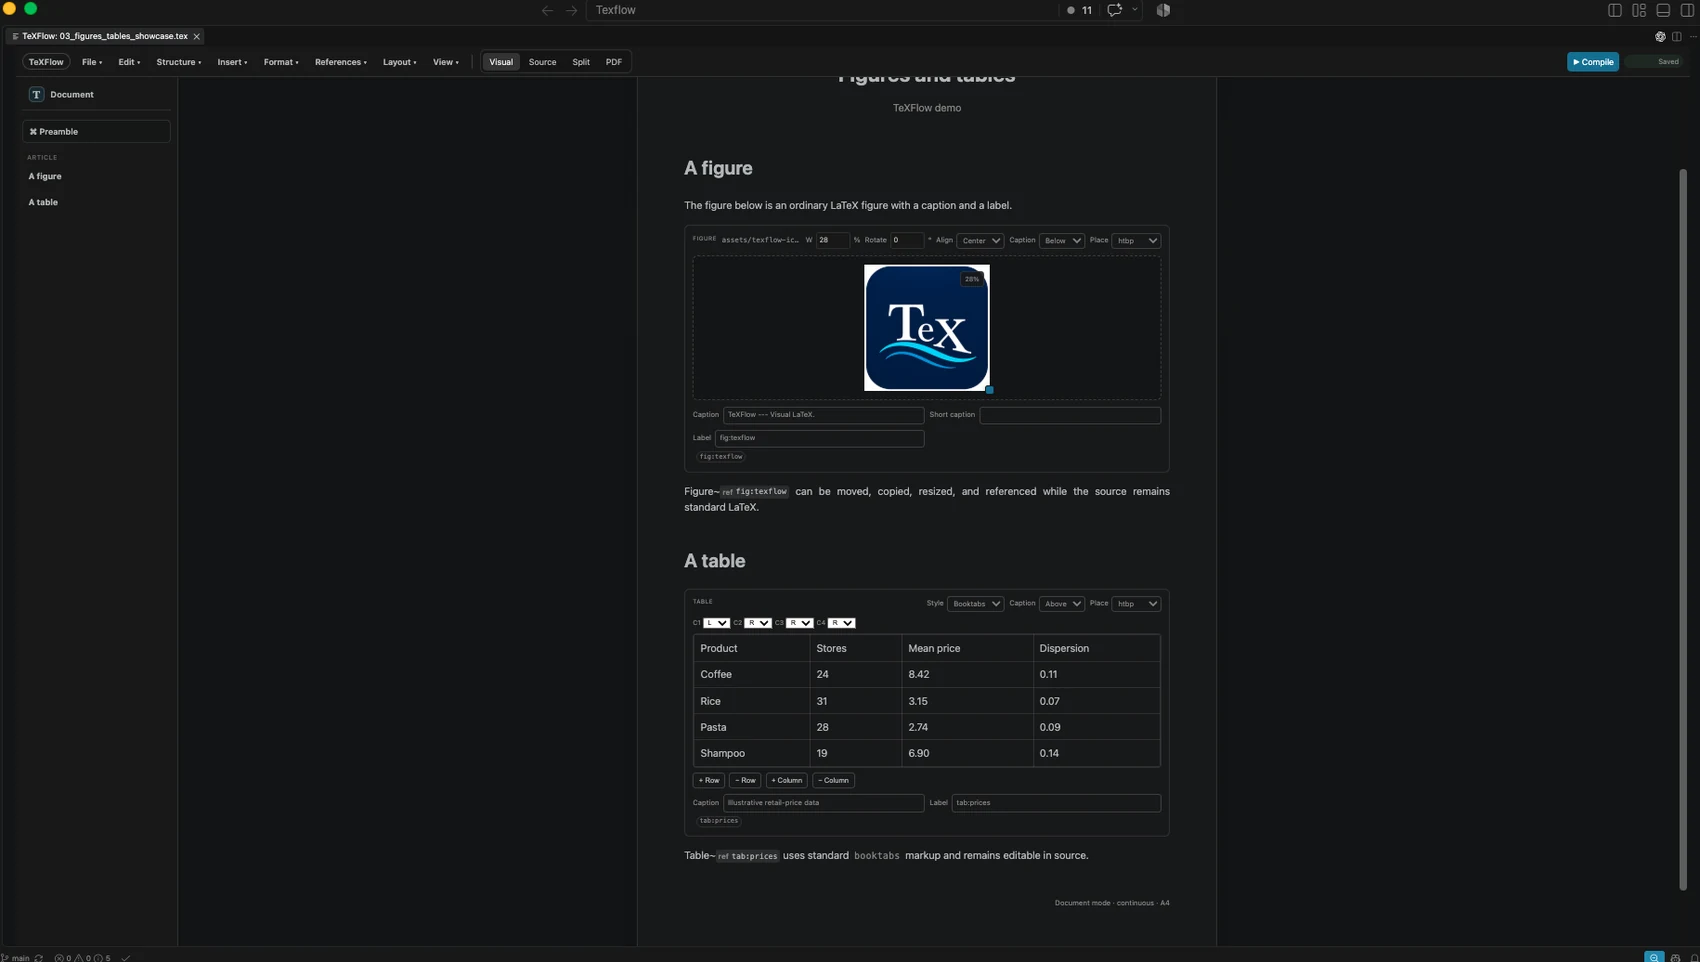The width and height of the screenshot is (1700, 962).
Task: Click the Short caption field
Action: tap(1070, 415)
